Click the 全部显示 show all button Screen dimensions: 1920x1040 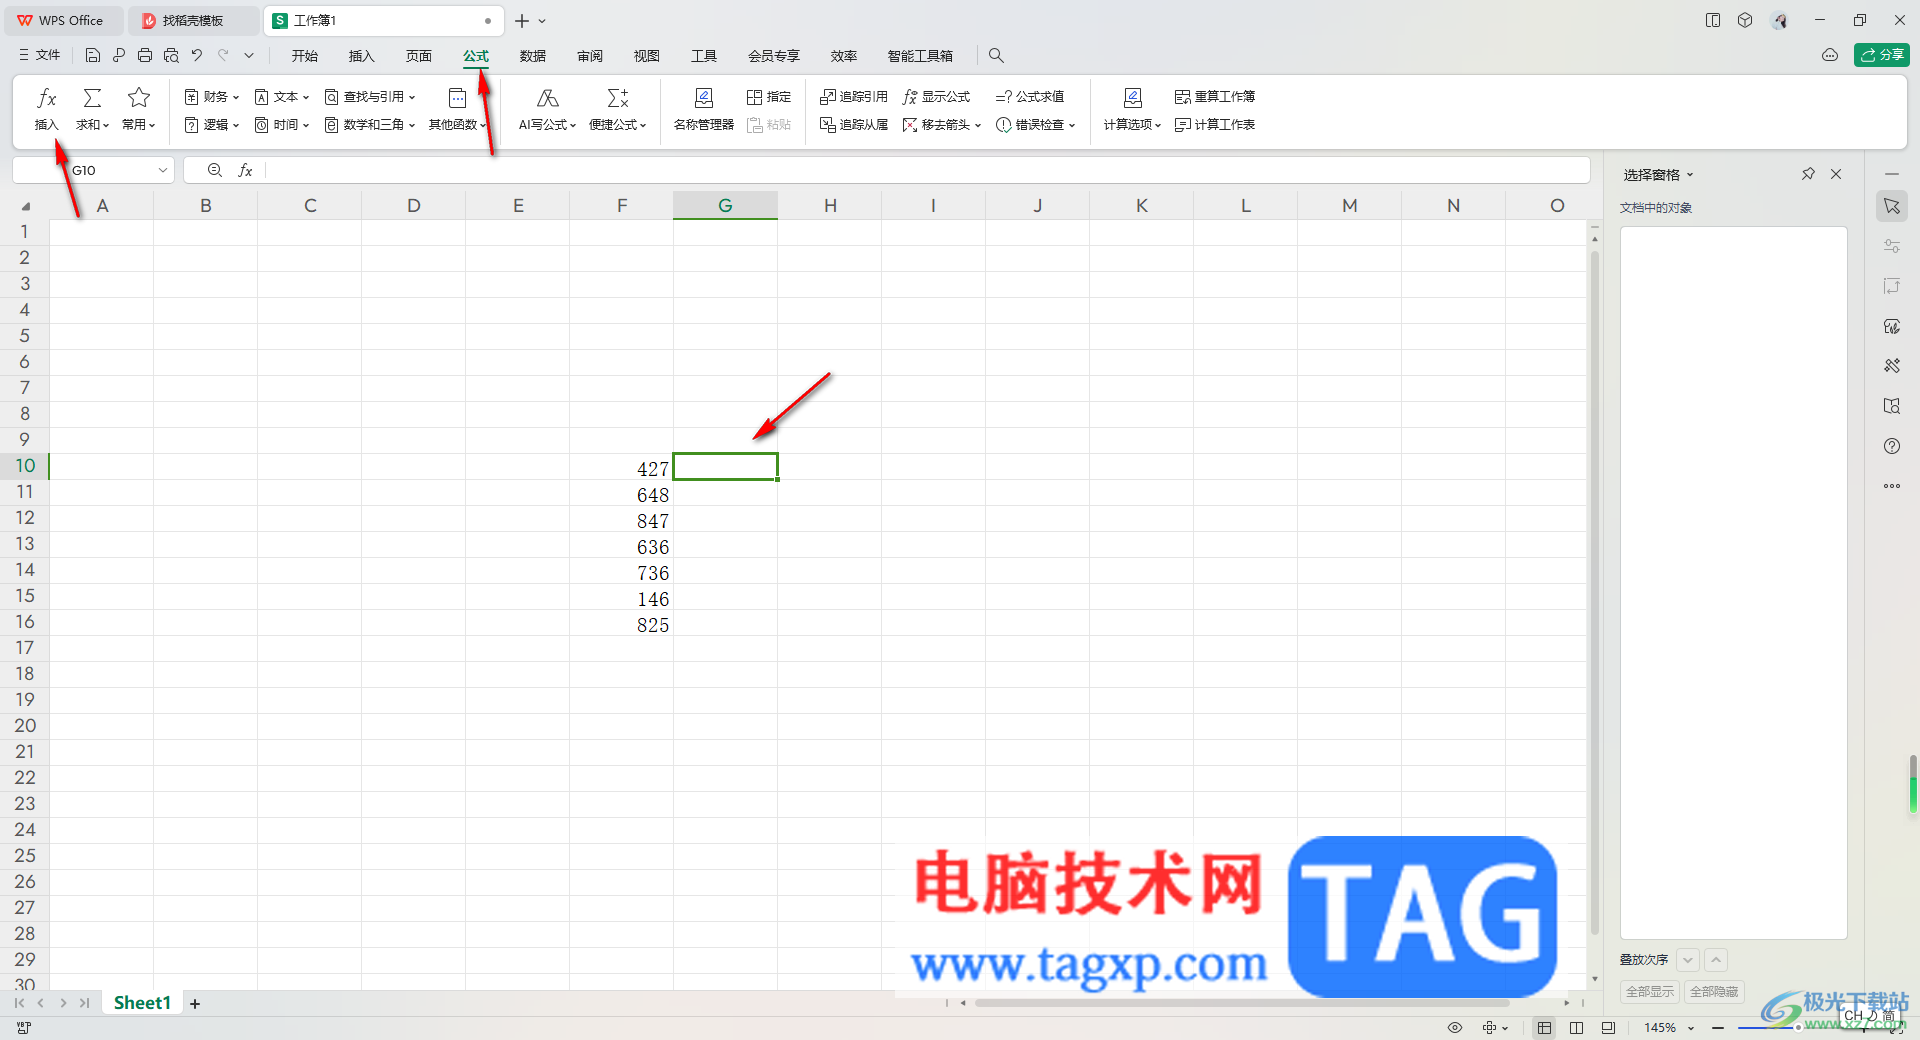pyautogui.click(x=1650, y=992)
